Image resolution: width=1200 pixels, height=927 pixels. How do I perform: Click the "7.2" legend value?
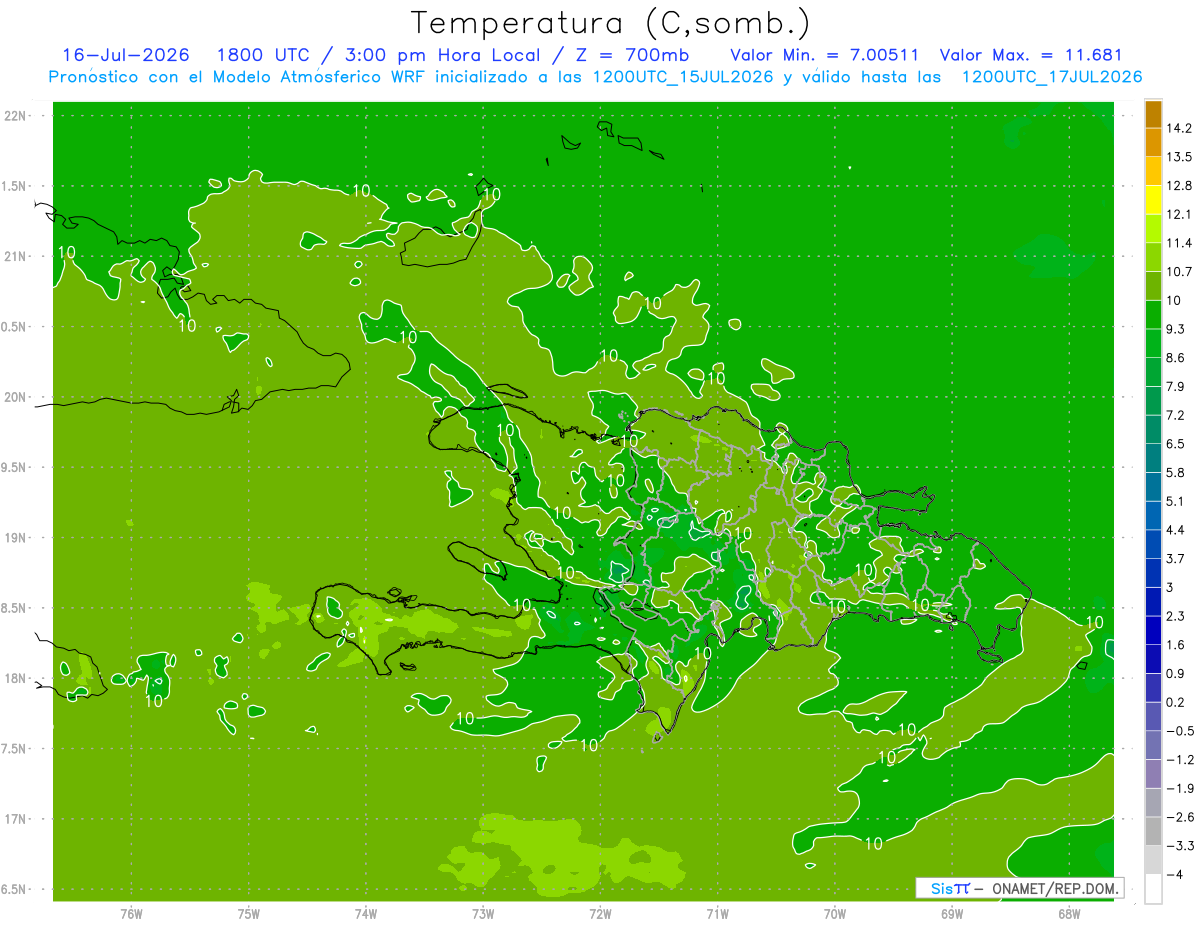click(1177, 415)
